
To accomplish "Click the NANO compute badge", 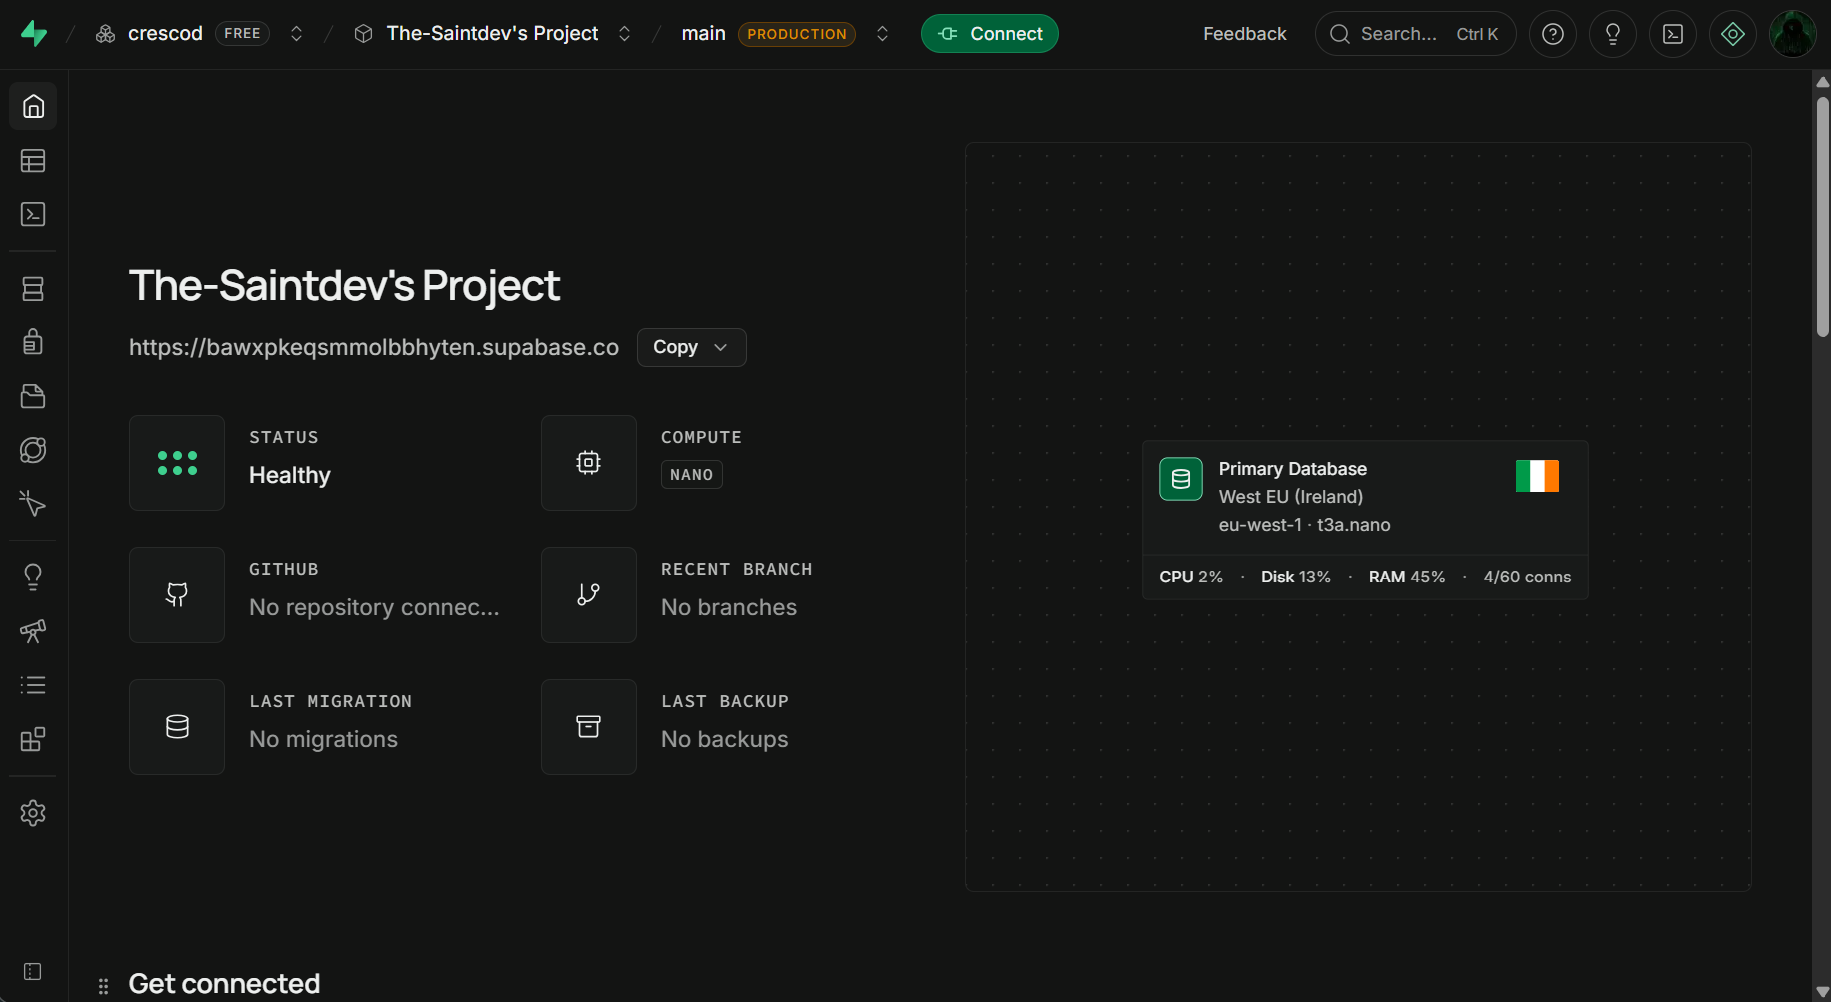I will pyautogui.click(x=692, y=475).
